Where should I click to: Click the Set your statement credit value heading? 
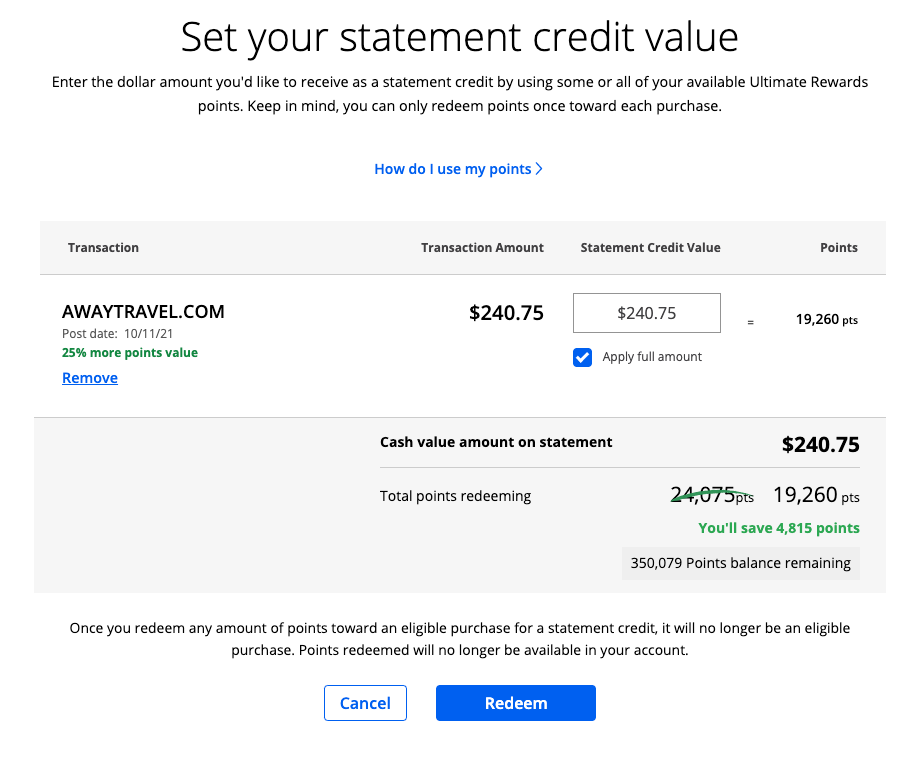click(460, 37)
